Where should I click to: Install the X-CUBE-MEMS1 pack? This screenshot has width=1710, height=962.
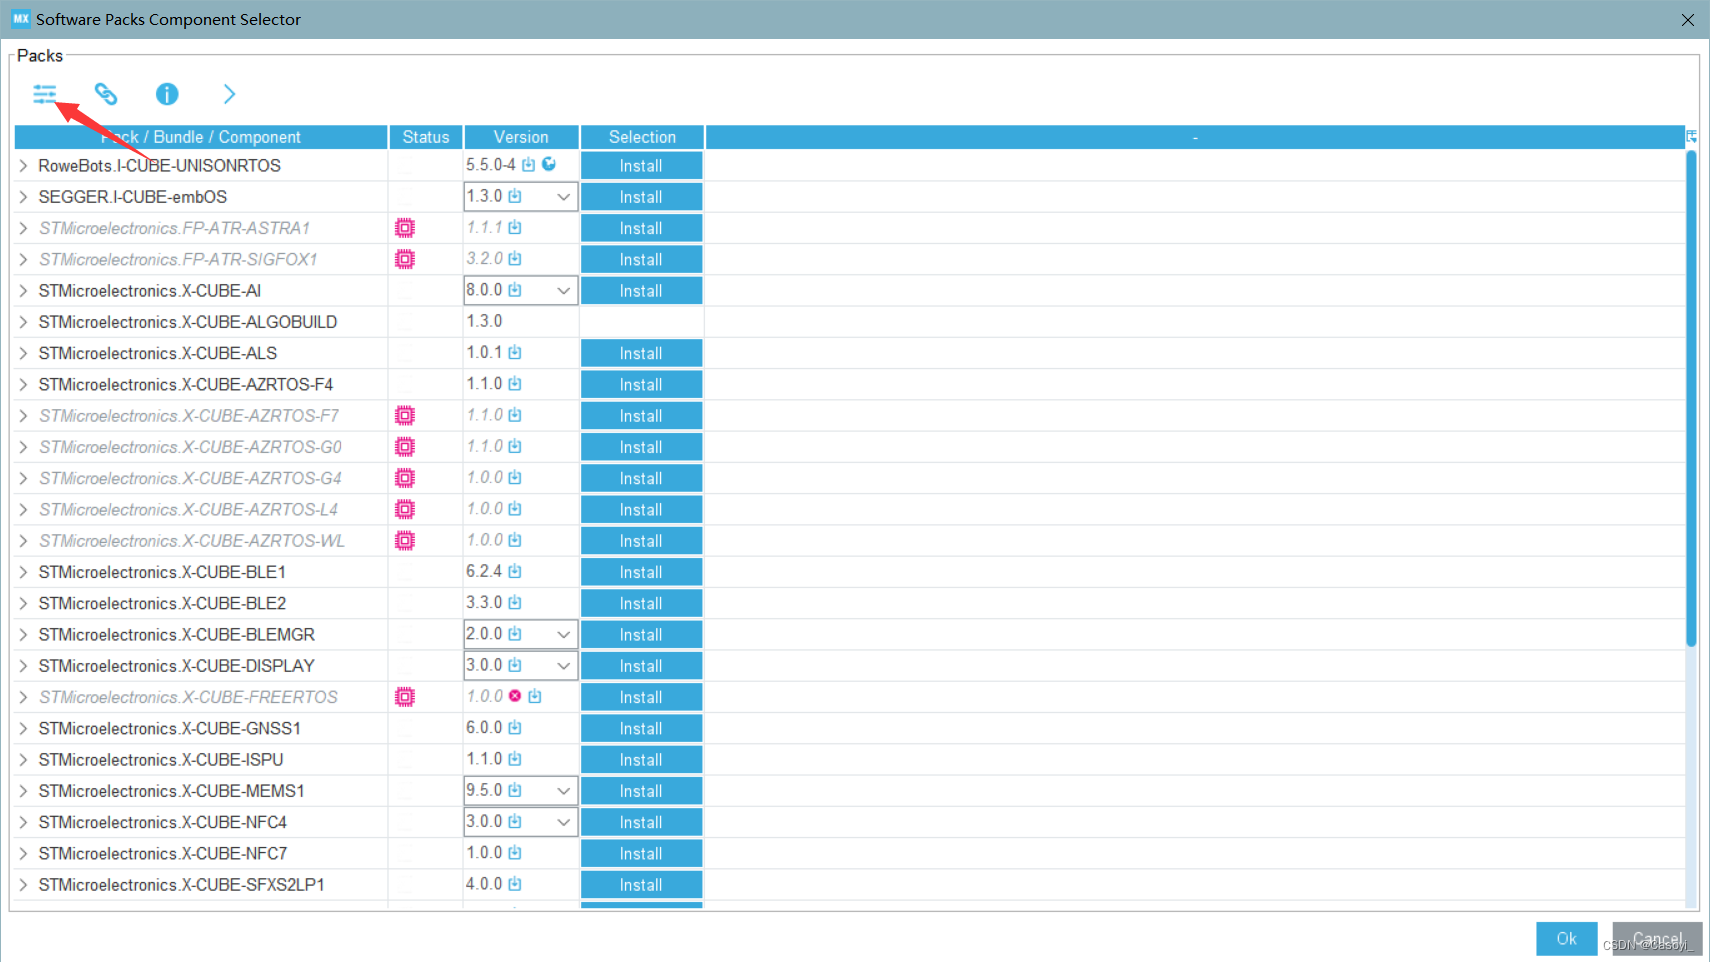click(x=641, y=791)
